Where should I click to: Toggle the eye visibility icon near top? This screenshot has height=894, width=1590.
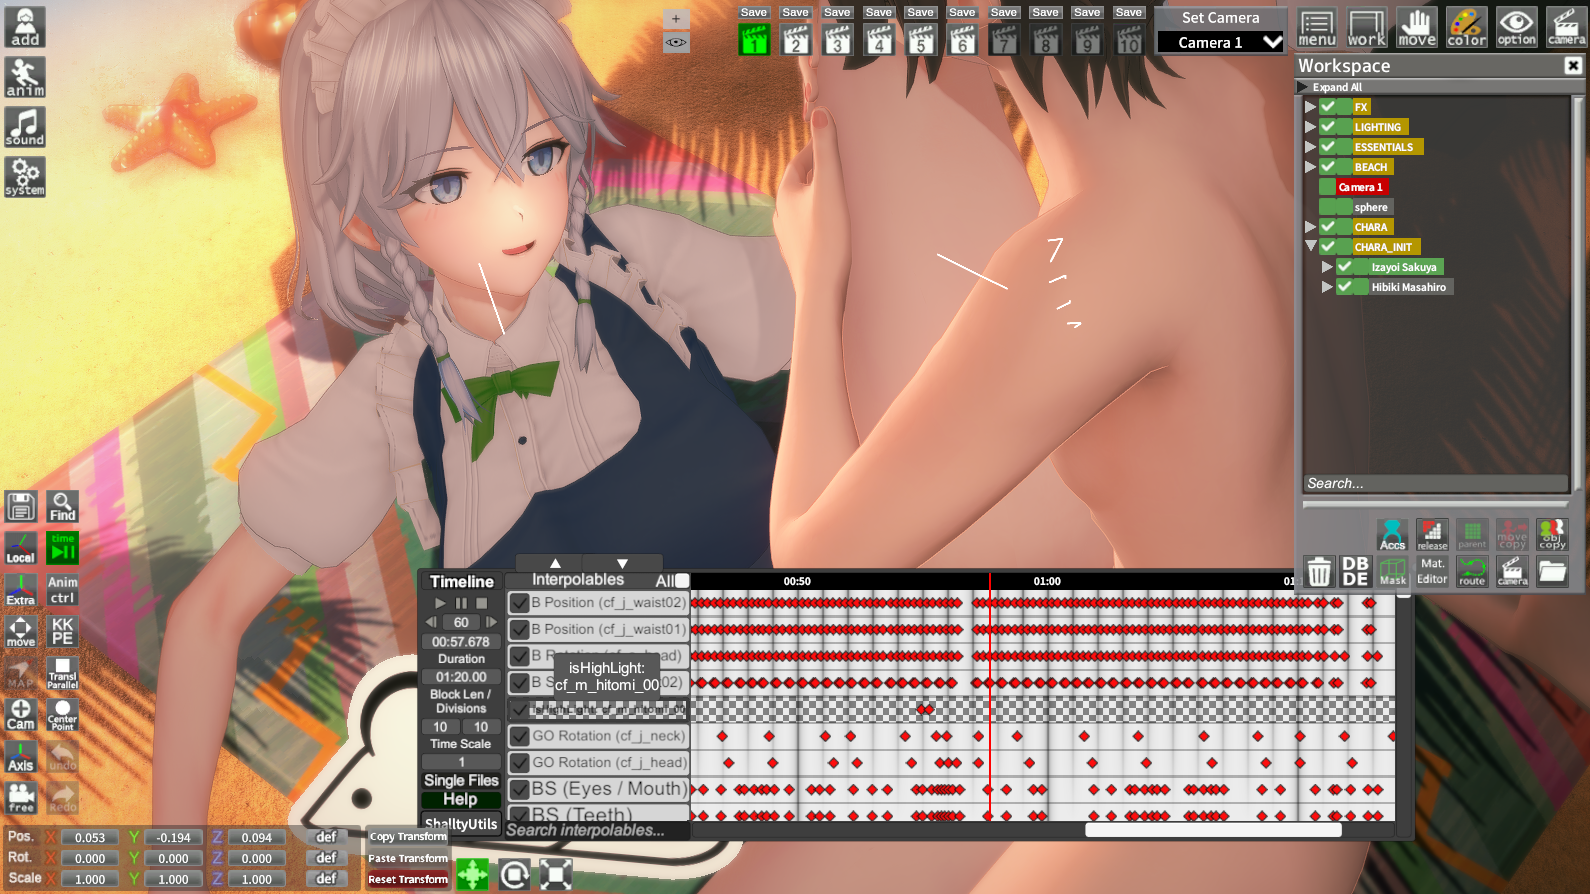pos(676,42)
